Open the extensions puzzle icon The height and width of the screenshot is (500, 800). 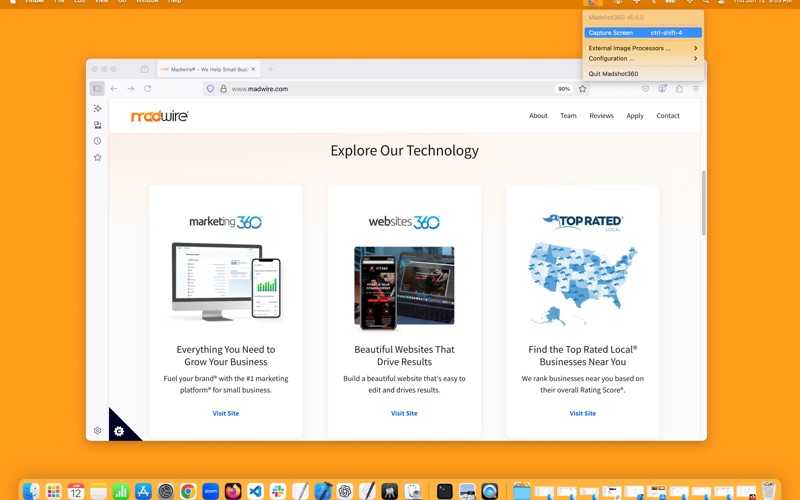pos(679,89)
